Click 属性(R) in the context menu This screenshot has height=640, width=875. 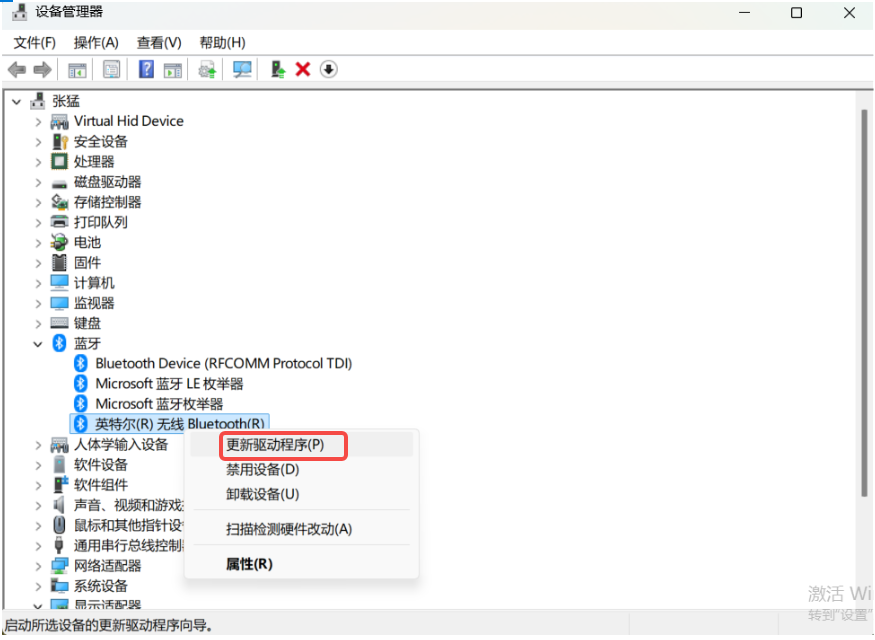[249, 564]
